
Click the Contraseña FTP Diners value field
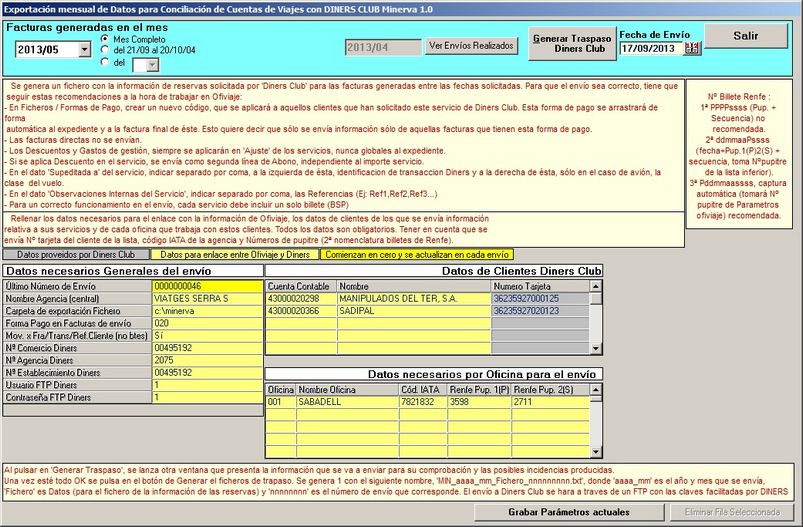(207, 397)
